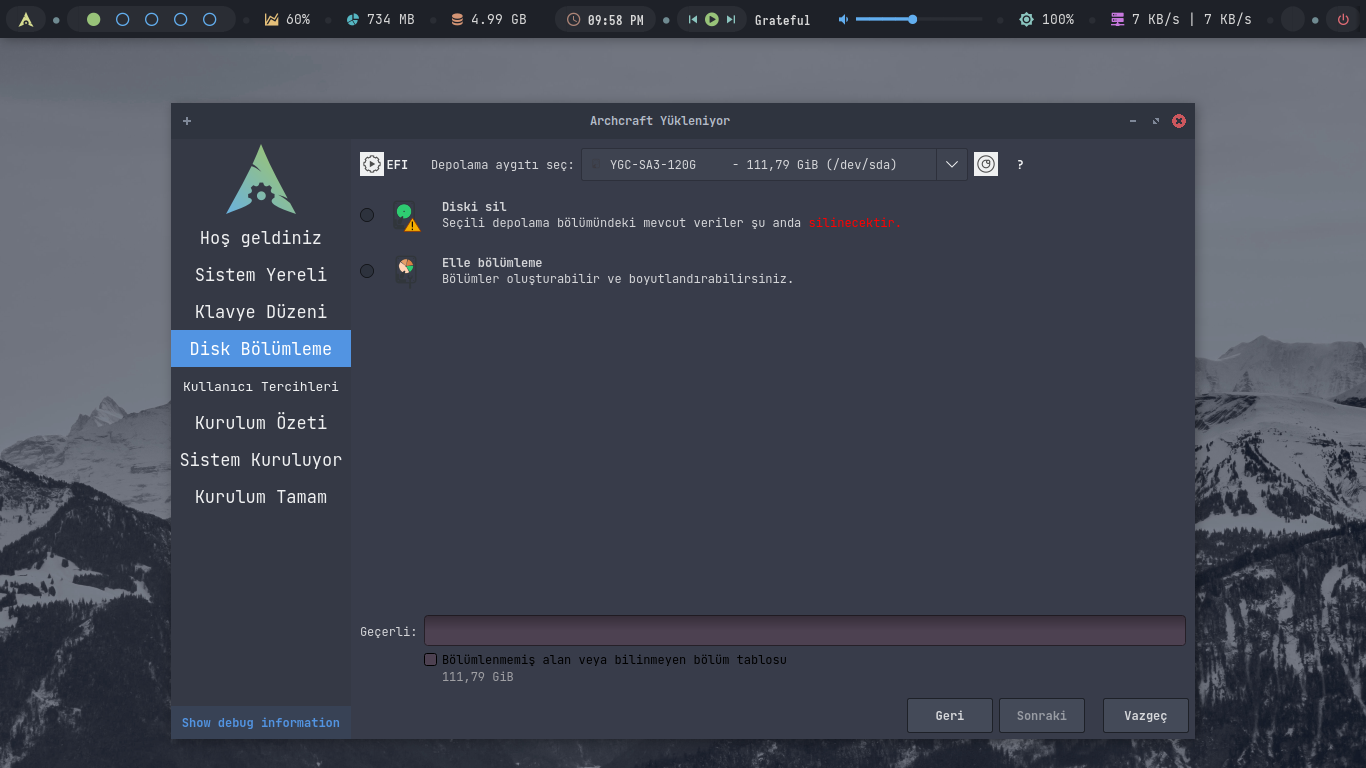Click the plus icon in installer title bar

tap(187, 121)
